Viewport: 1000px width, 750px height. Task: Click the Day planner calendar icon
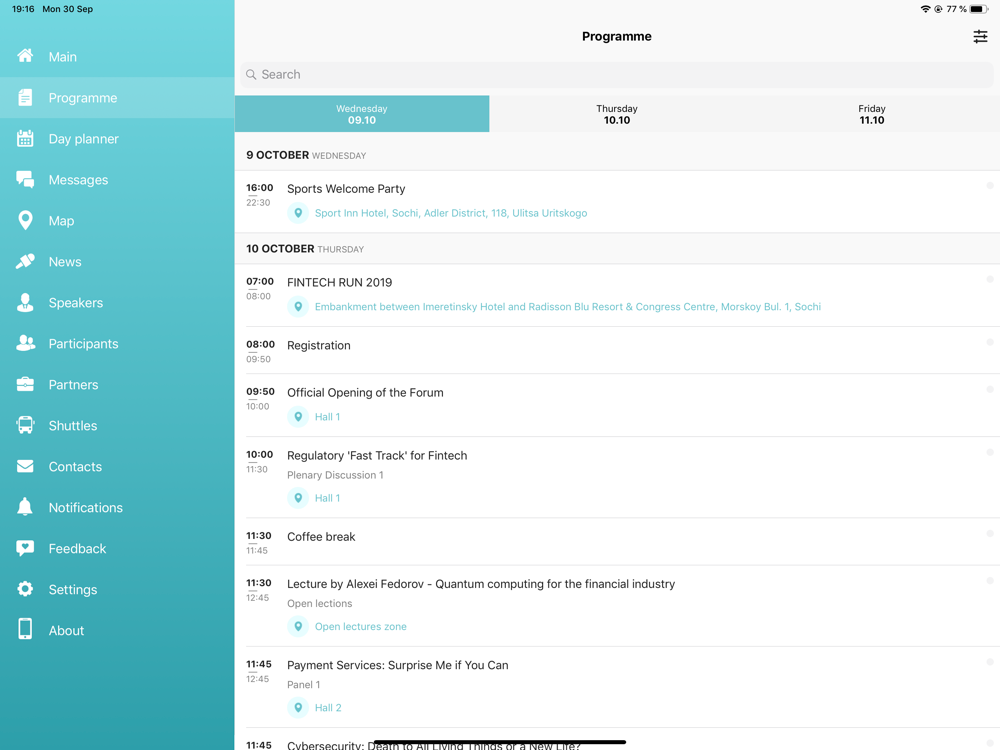25,138
